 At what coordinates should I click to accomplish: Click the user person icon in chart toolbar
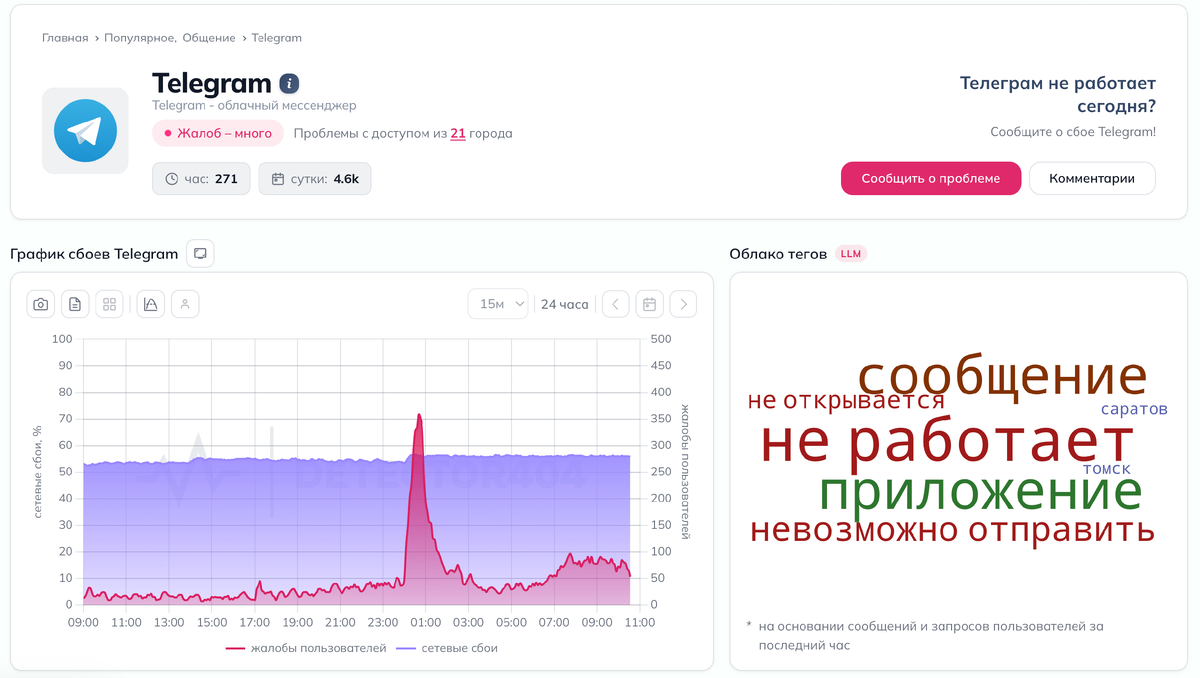(x=185, y=304)
